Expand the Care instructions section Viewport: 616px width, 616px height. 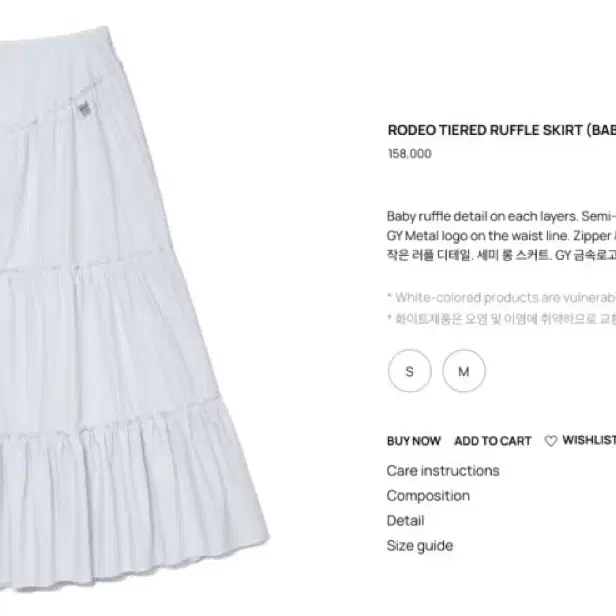pyautogui.click(x=443, y=471)
